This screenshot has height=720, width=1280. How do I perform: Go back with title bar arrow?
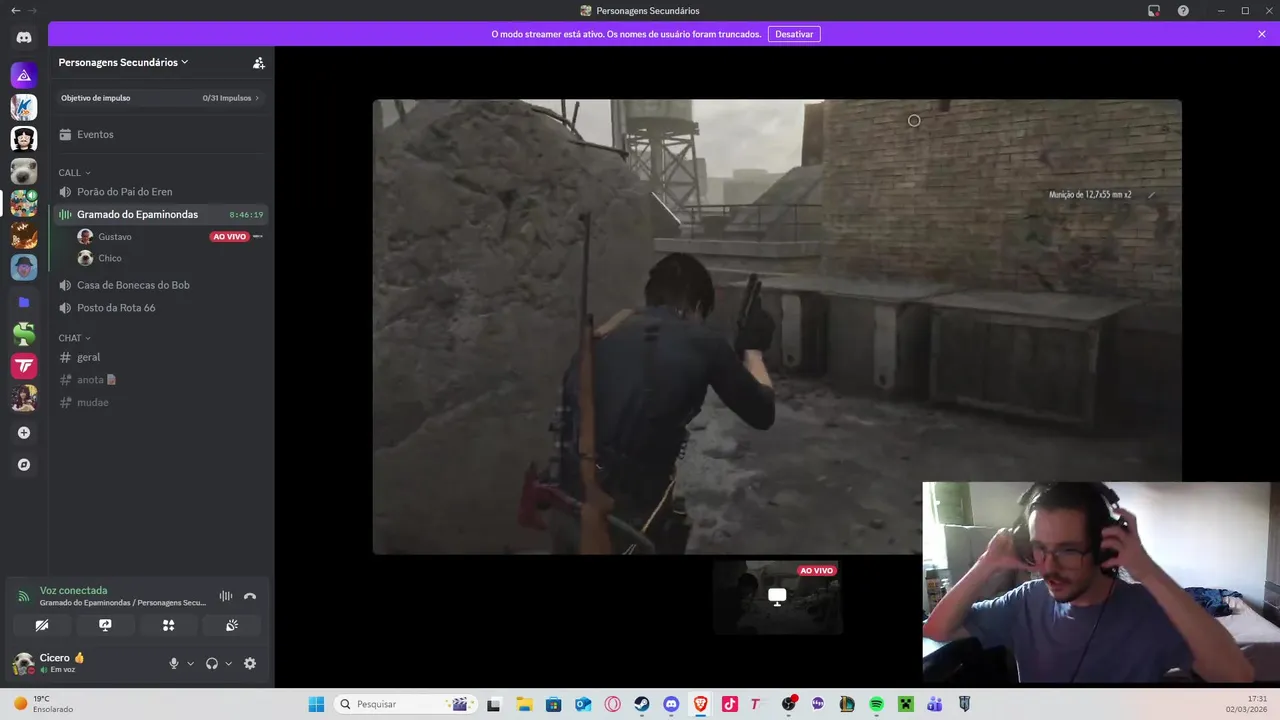(x=15, y=11)
